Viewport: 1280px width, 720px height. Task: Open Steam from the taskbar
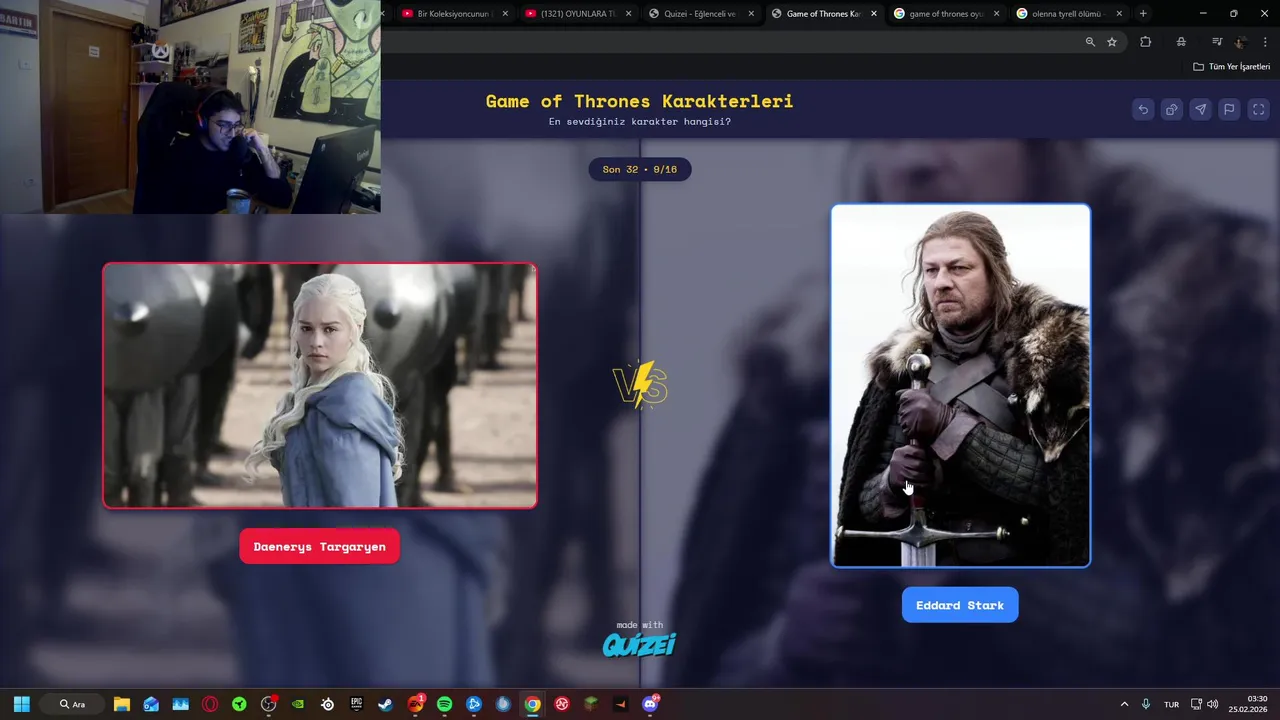click(385, 704)
